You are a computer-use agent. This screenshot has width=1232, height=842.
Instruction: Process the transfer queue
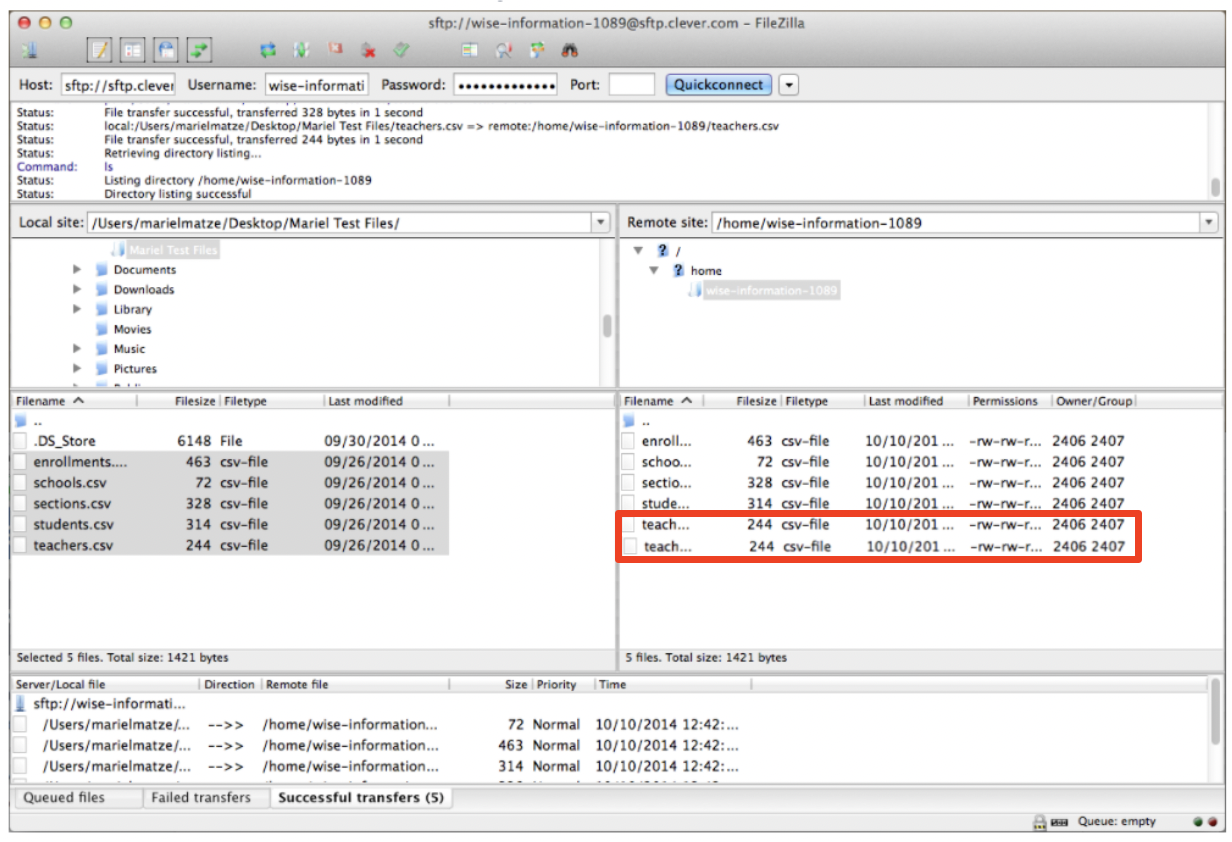301,48
